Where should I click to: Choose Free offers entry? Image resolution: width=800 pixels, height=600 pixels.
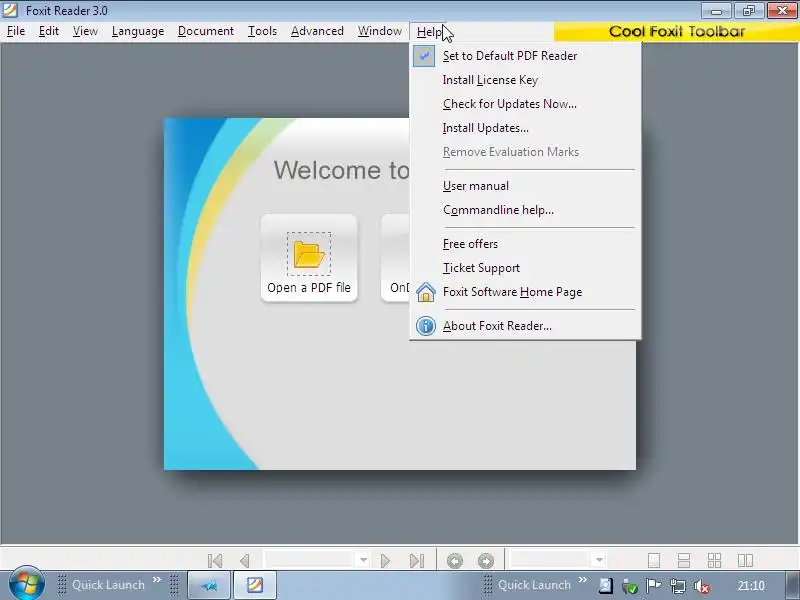(525, 244)
